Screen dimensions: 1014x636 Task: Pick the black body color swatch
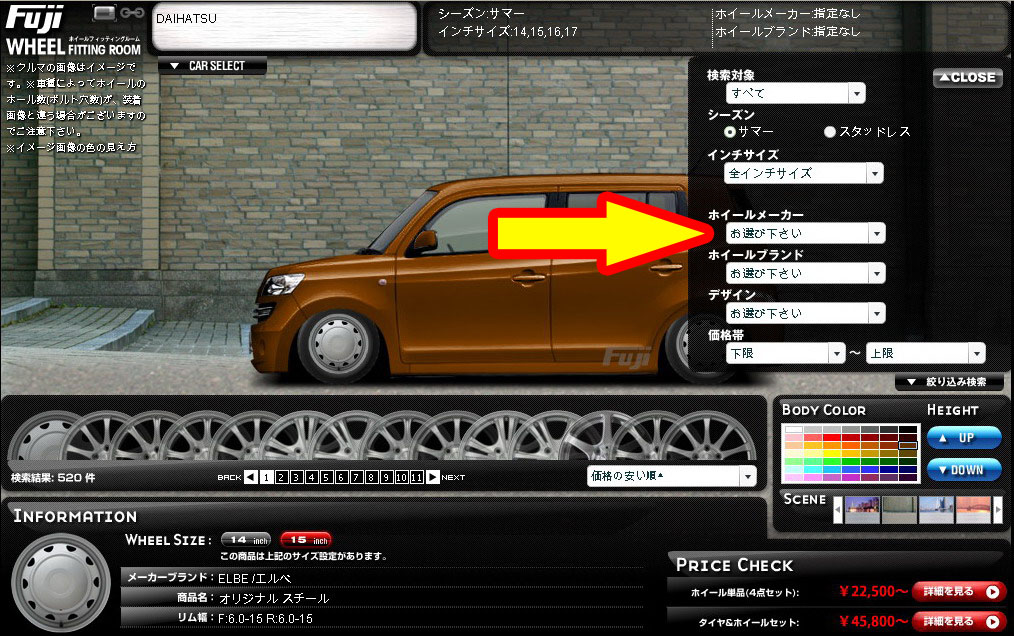tap(908, 430)
